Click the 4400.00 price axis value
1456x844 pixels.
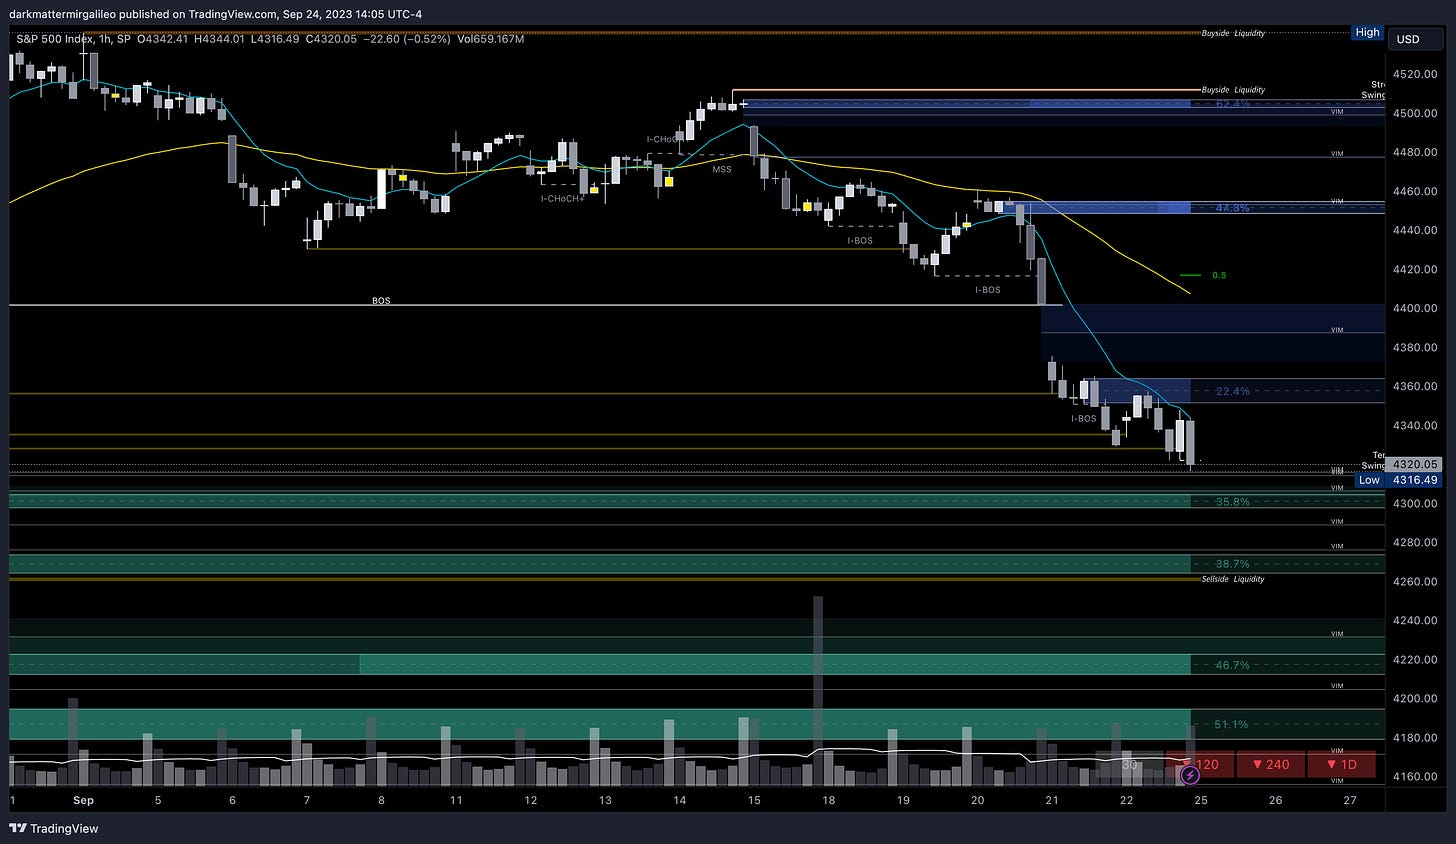pyautogui.click(x=1415, y=308)
